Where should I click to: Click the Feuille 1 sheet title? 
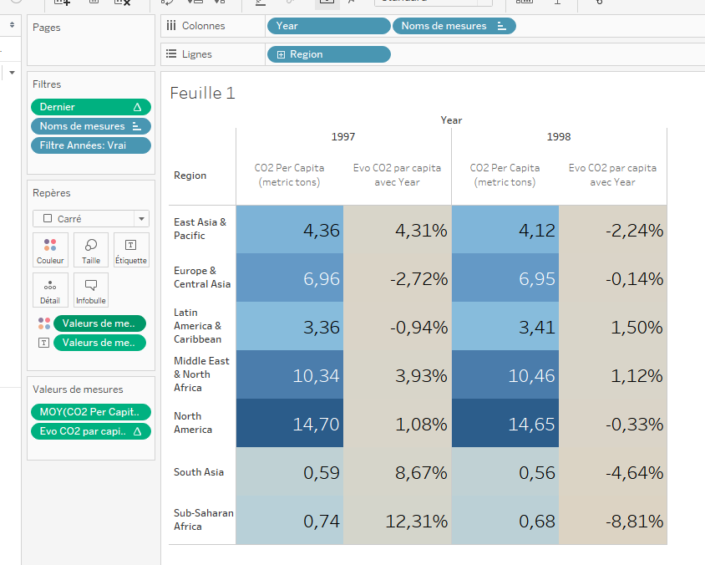tap(202, 93)
